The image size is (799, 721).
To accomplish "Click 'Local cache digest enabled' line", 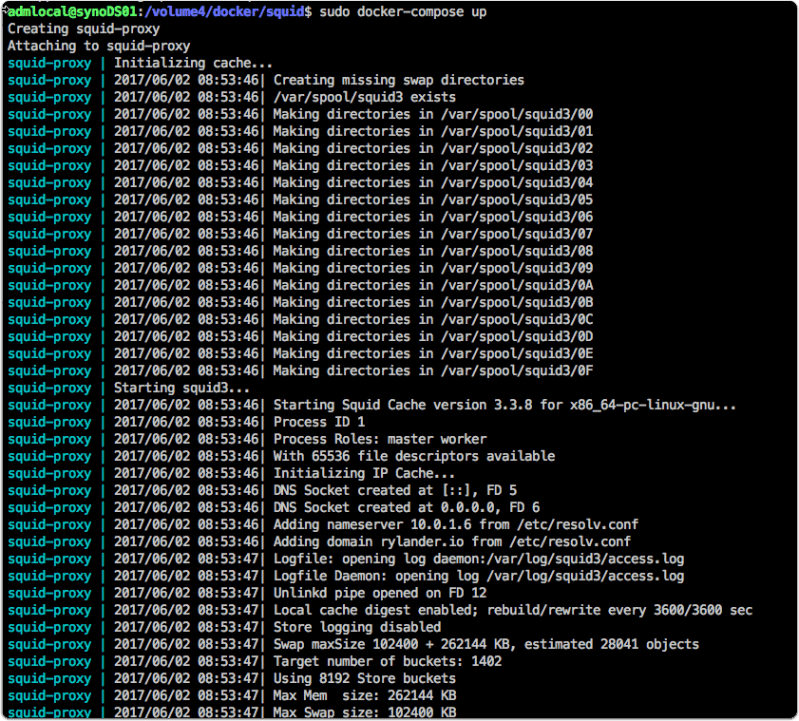I will [x=513, y=610].
